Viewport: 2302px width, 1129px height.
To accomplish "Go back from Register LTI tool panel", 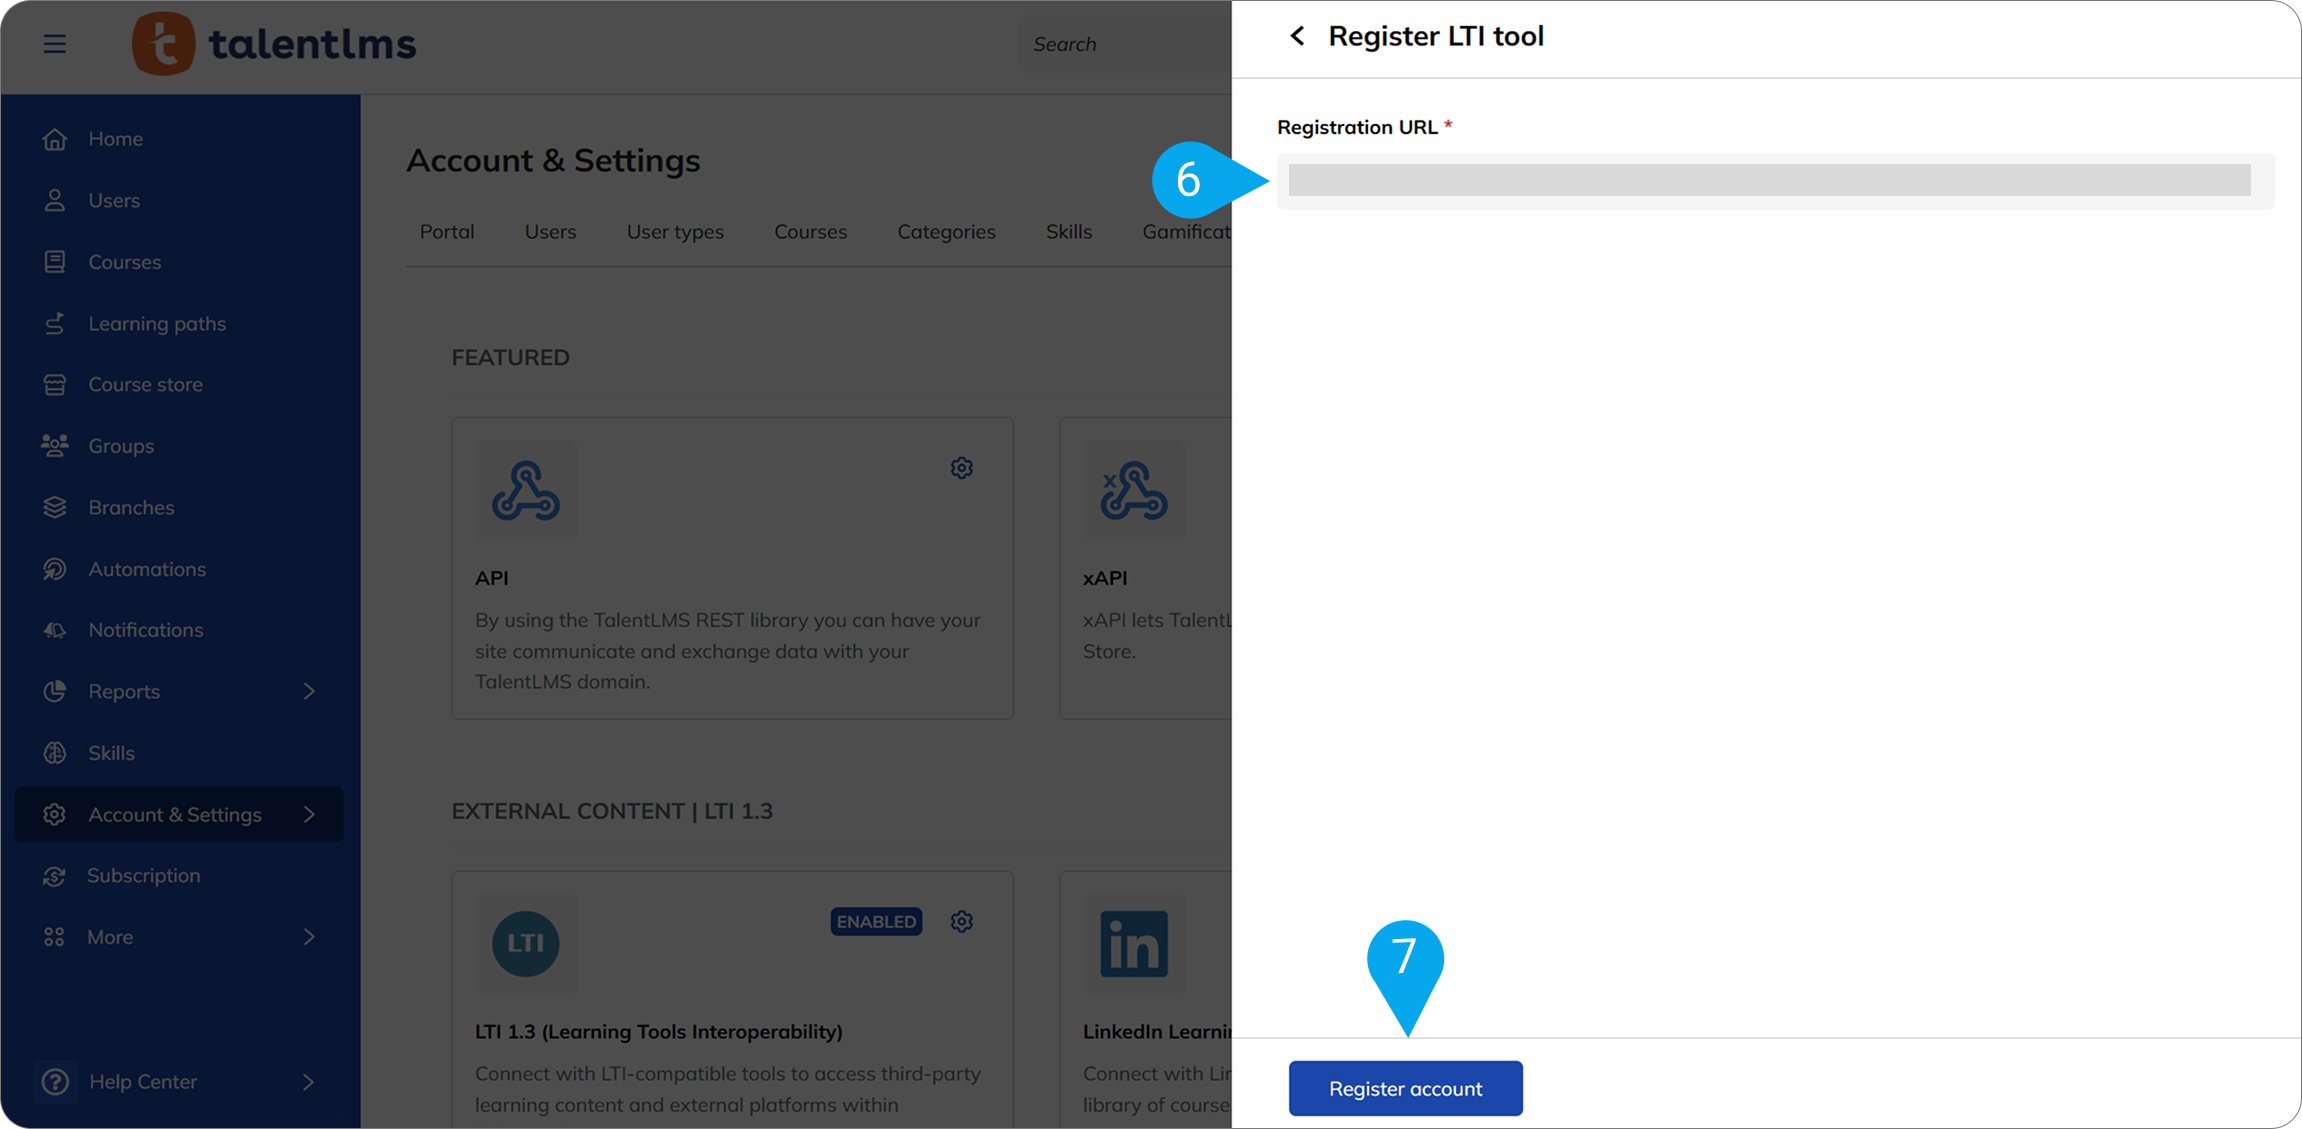I will 1297,35.
